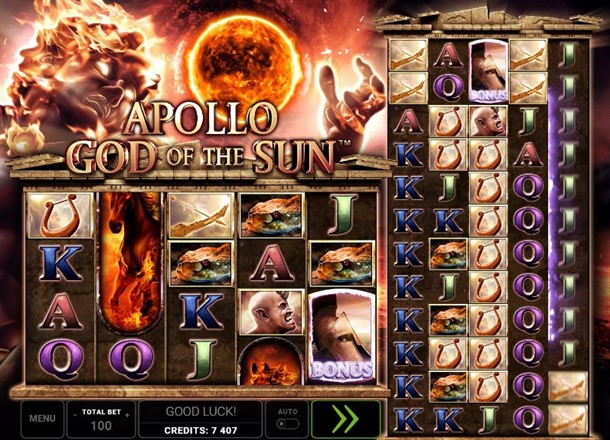Click the total bet value 100
This screenshot has width=610, height=440.
(x=101, y=426)
